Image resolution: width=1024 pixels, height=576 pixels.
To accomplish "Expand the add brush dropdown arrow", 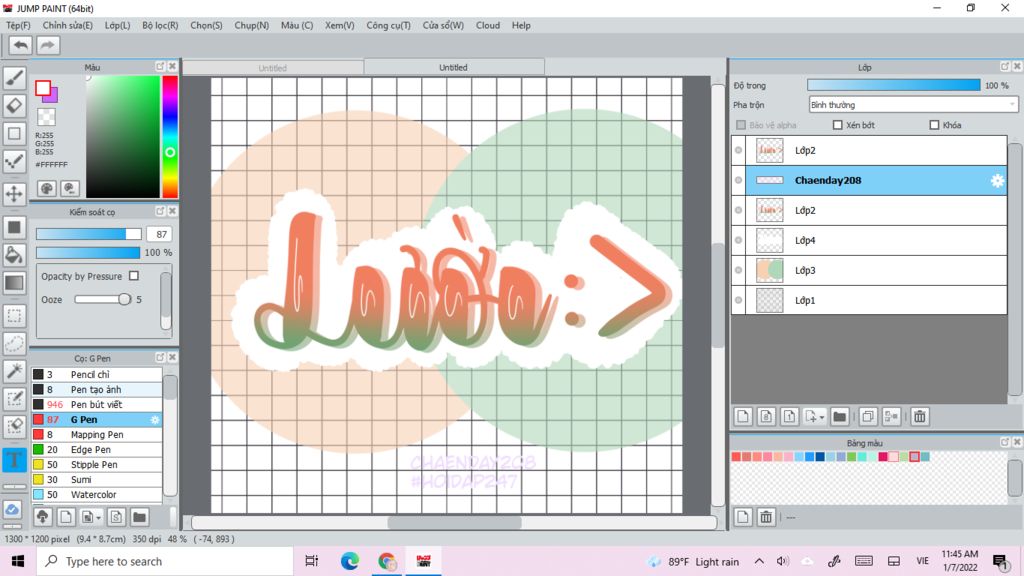I will click(99, 517).
